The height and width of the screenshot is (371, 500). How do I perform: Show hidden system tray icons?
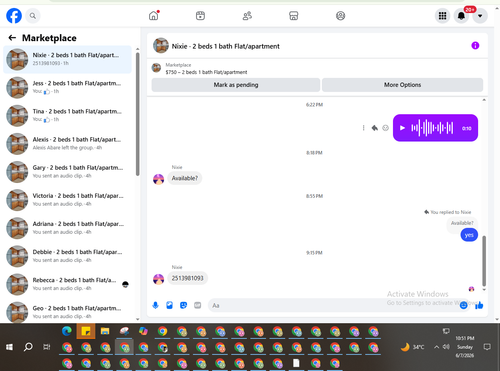click(436, 347)
